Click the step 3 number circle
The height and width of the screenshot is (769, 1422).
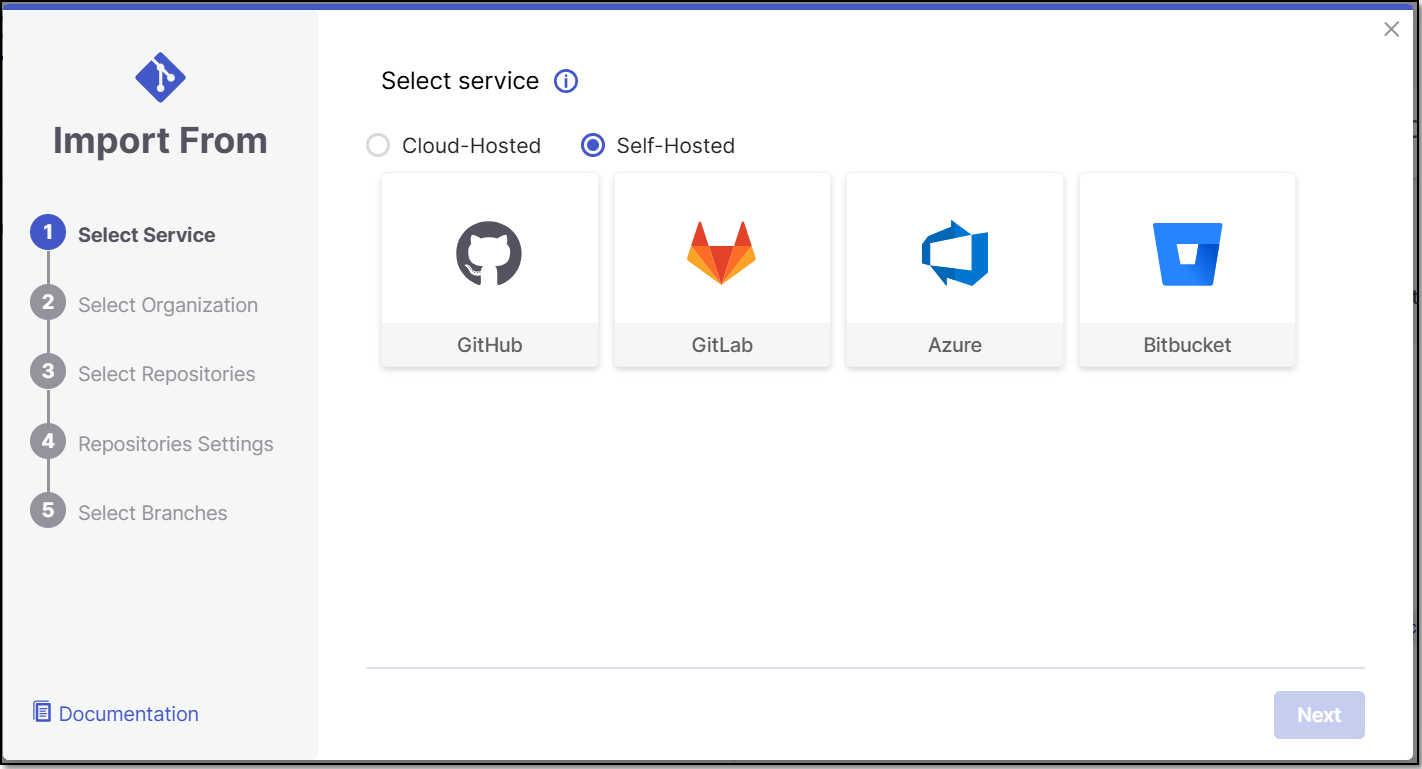(48, 371)
